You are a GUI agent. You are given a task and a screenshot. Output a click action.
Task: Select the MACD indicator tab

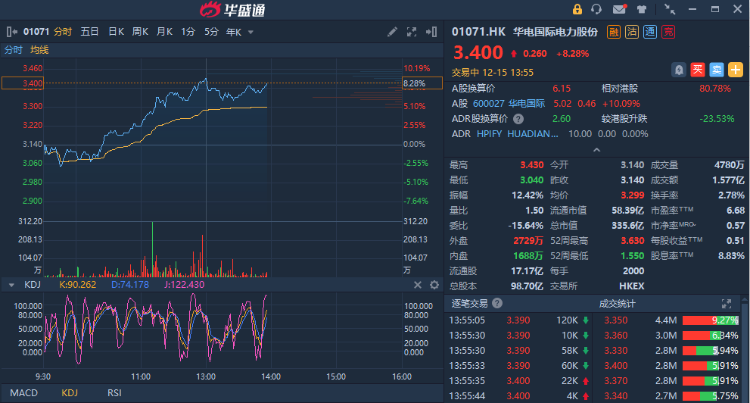(24, 393)
